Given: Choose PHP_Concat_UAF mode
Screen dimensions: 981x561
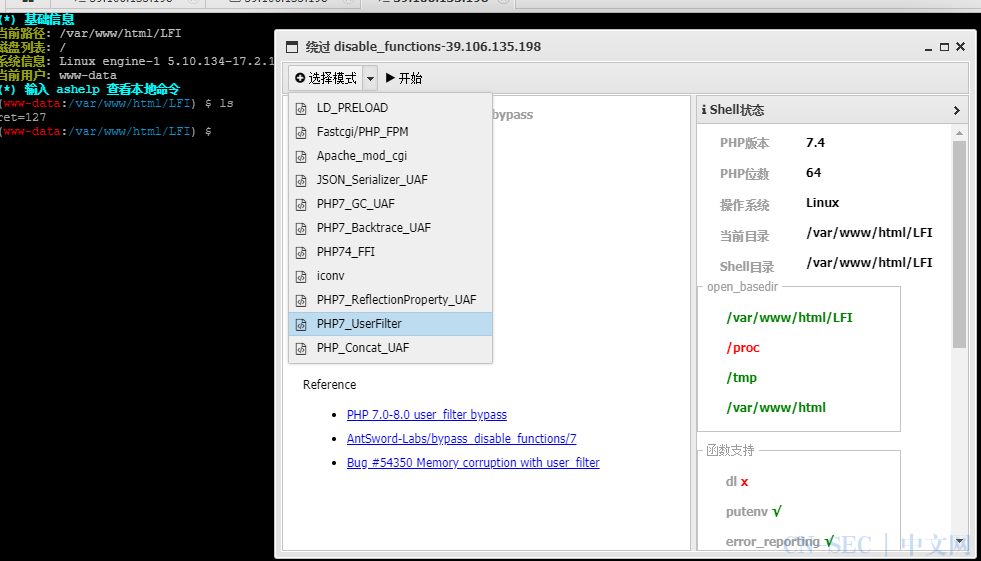Looking at the screenshot, I should [390, 348].
